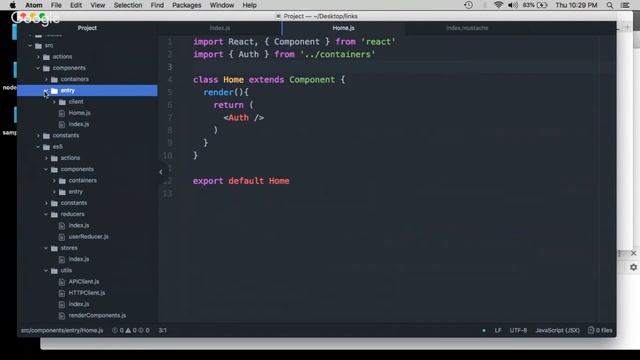Click the LF line ending selector
The image size is (640, 360).
click(x=498, y=330)
